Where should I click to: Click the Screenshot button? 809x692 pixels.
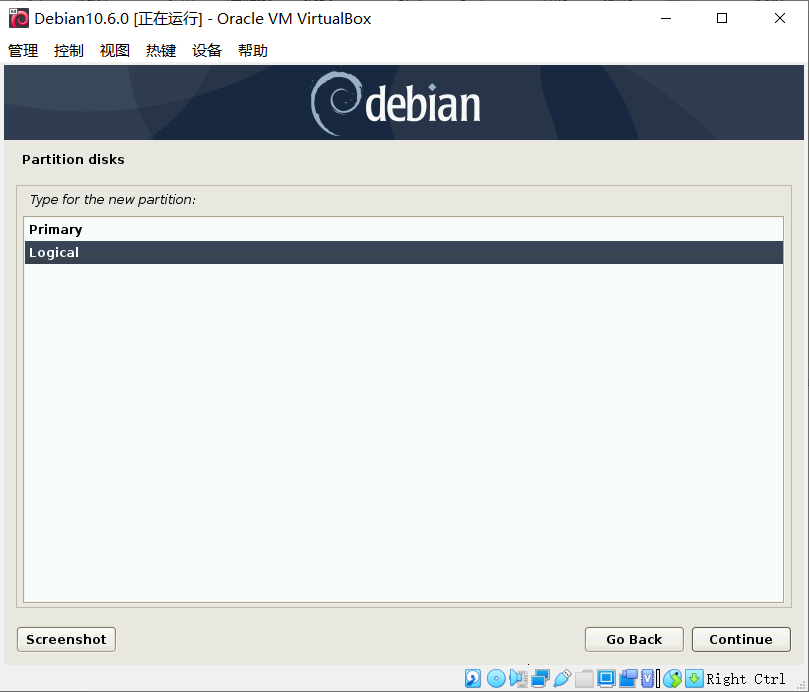point(65,639)
